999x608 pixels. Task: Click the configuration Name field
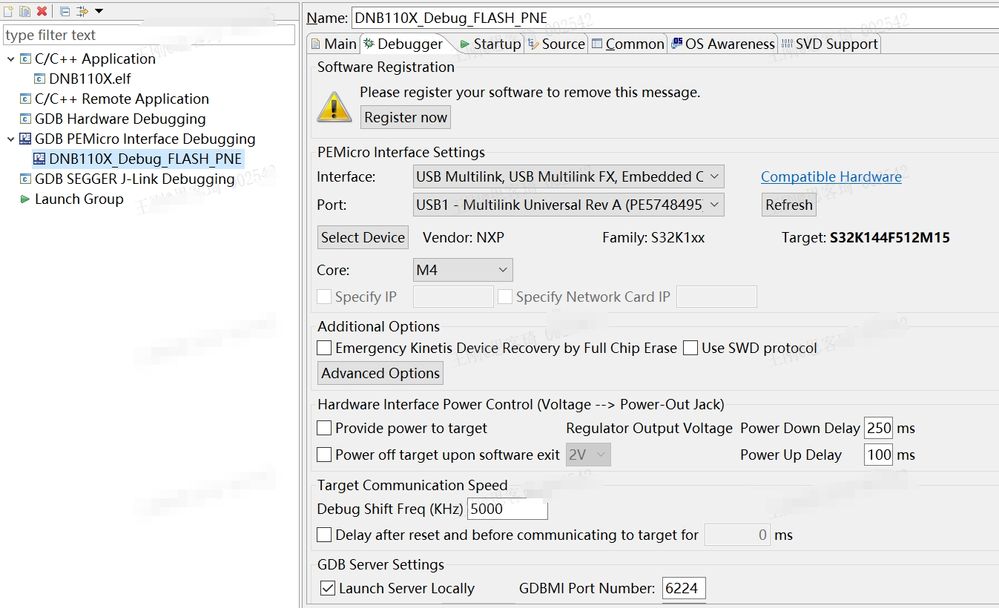click(675, 18)
